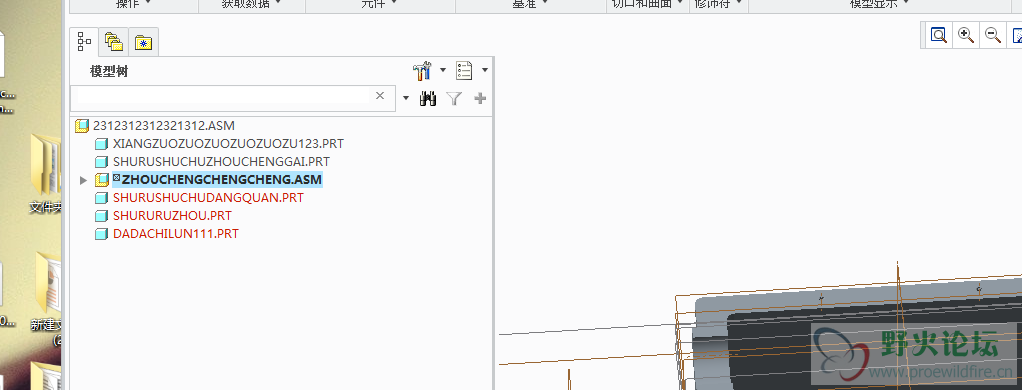The height and width of the screenshot is (390, 1022).
Task: Click the zoom in magnifier icon
Action: coord(966,35)
